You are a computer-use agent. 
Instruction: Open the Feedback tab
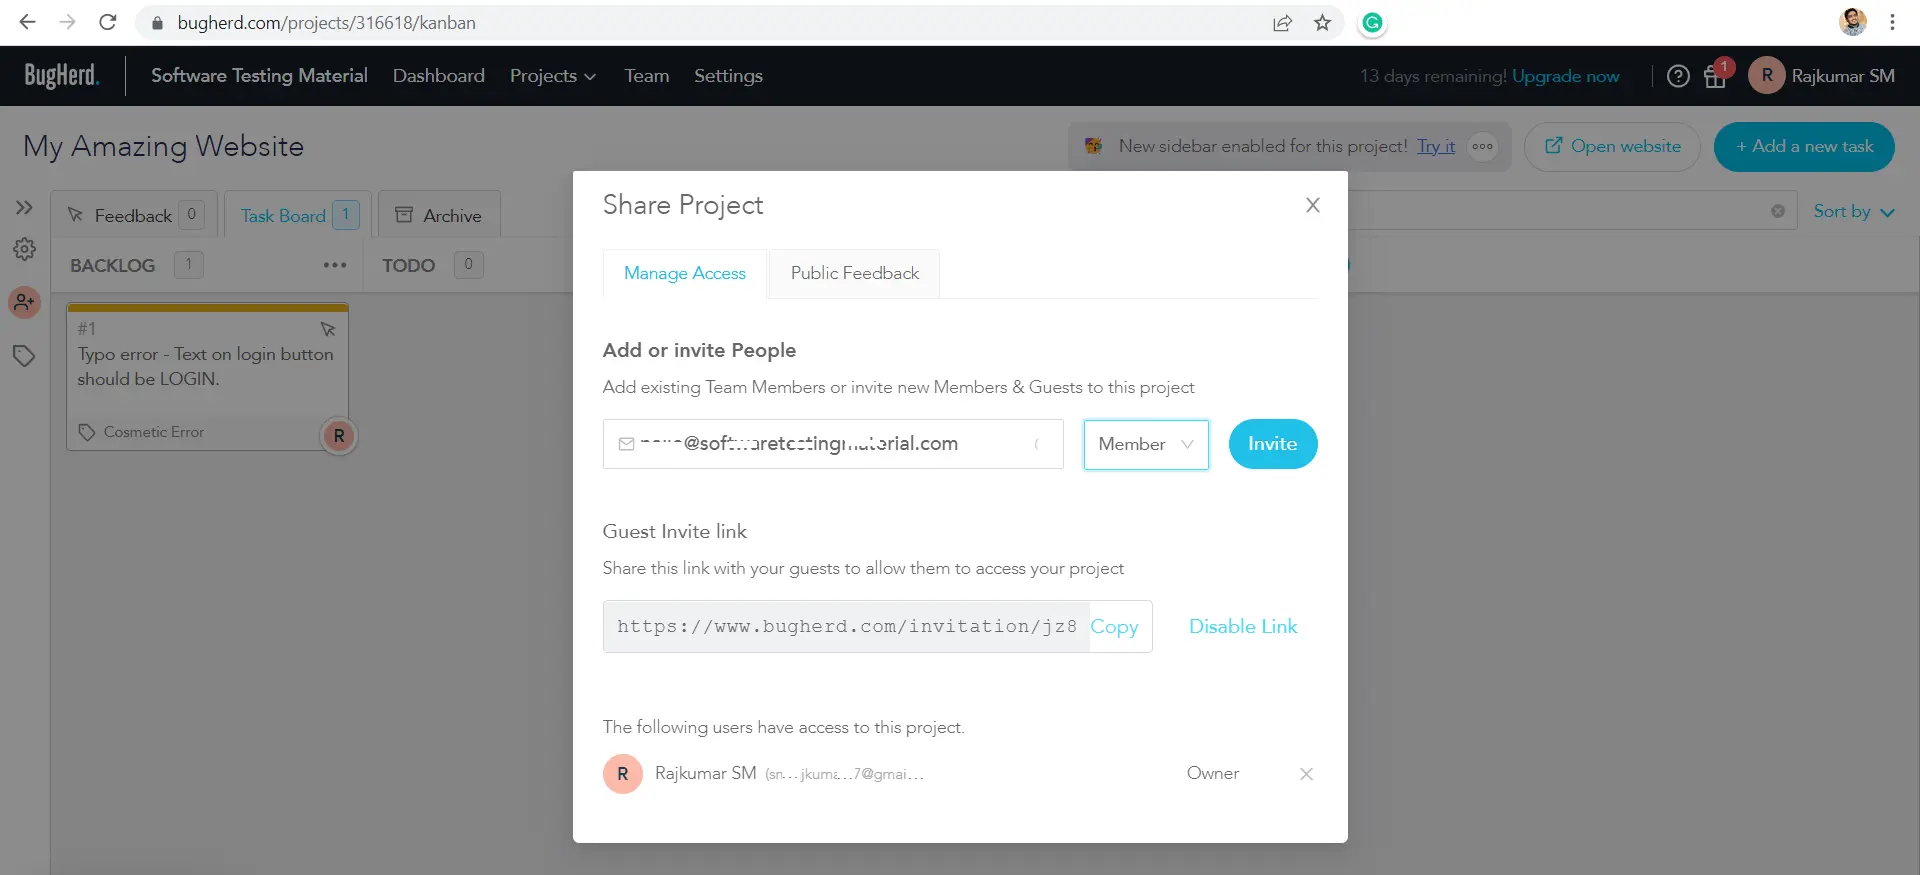(x=134, y=215)
